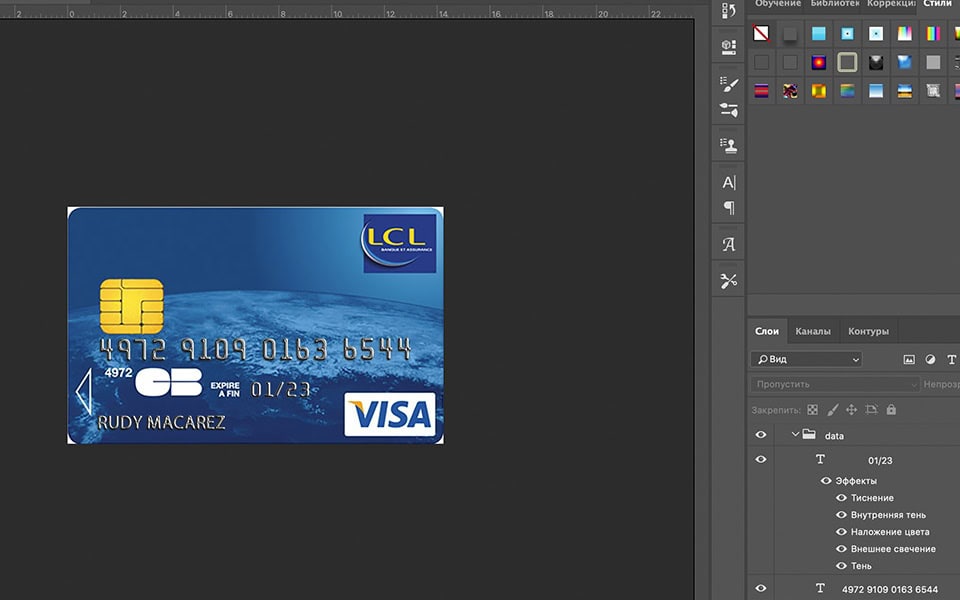Select the Стили tab
Image resolution: width=960 pixels, height=600 pixels.
(937, 4)
